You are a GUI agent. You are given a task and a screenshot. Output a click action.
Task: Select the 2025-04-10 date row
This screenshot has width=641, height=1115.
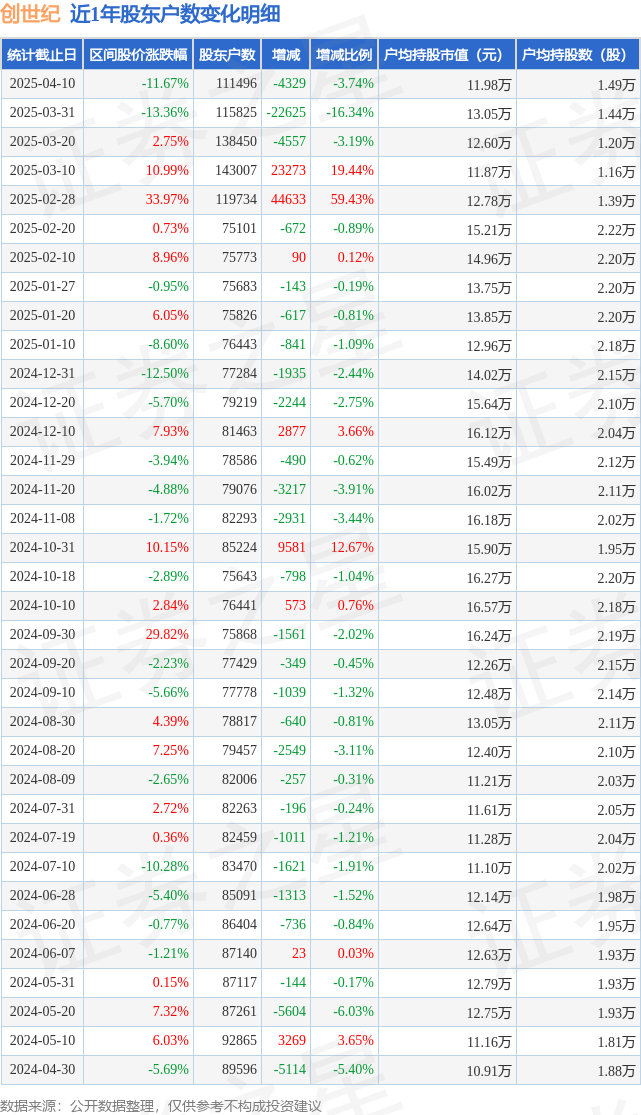320,84
